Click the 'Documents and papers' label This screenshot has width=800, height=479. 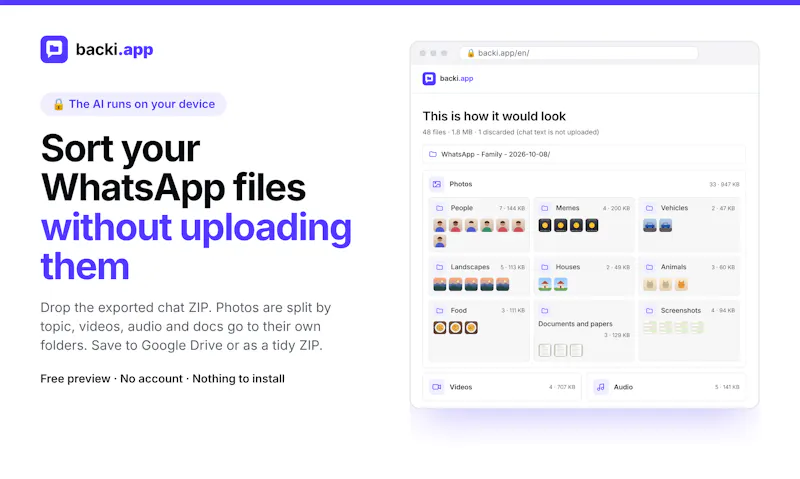click(x=575, y=324)
